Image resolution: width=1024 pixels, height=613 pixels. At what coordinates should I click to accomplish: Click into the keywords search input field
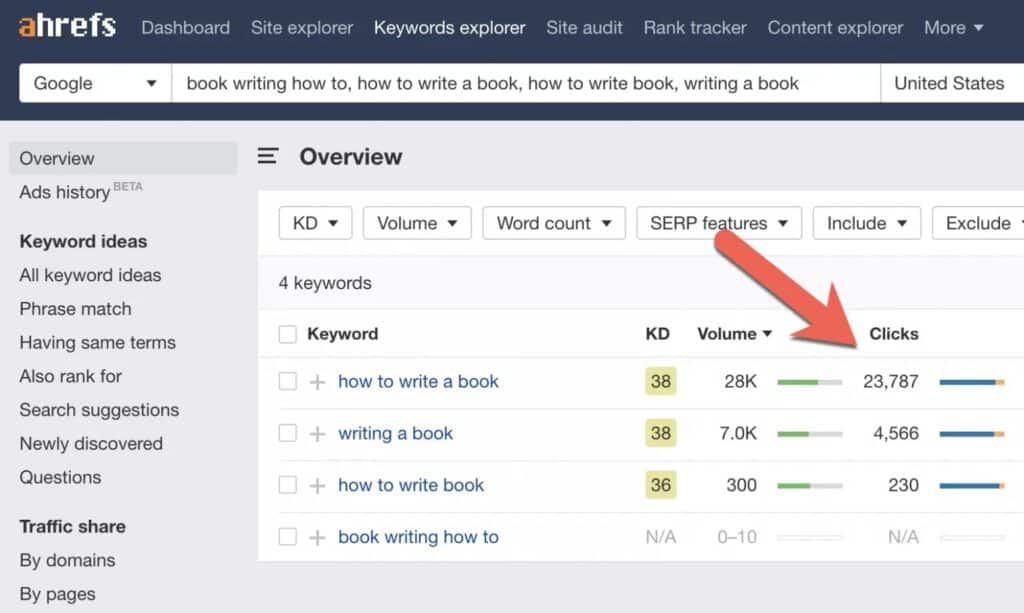(x=526, y=83)
